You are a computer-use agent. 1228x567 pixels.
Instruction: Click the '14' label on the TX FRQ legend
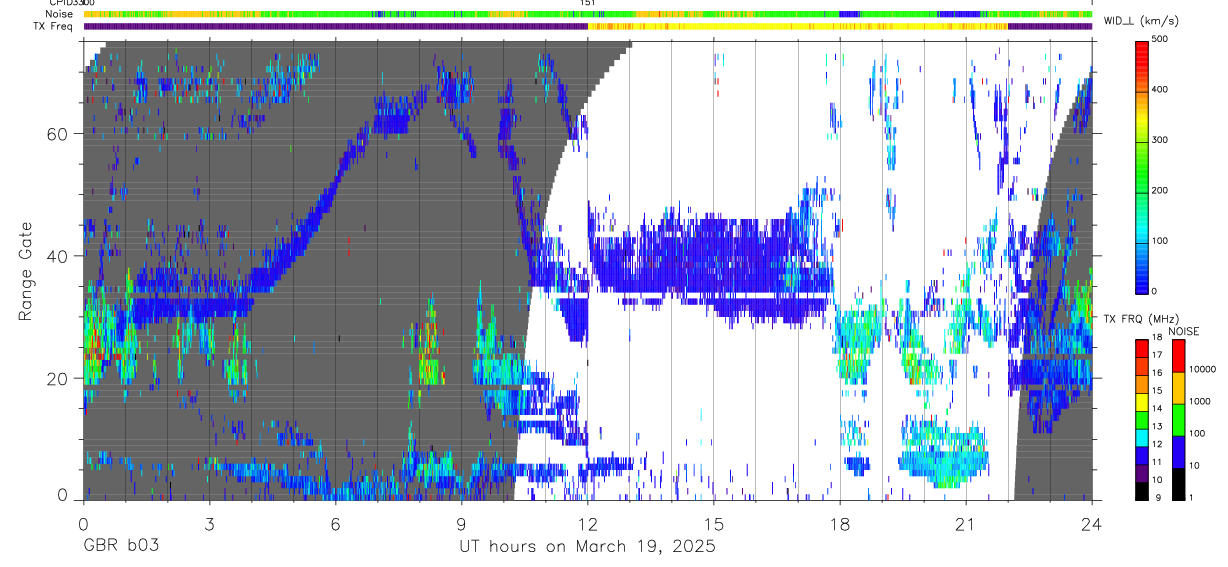(x=1157, y=408)
